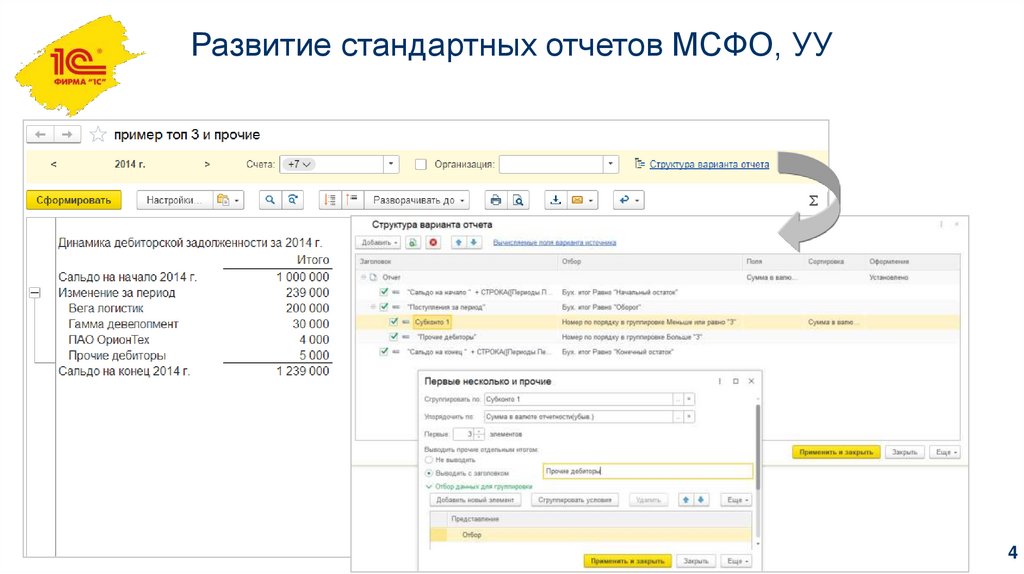Click the Сформировать button
The image size is (1024, 574).
[74, 200]
